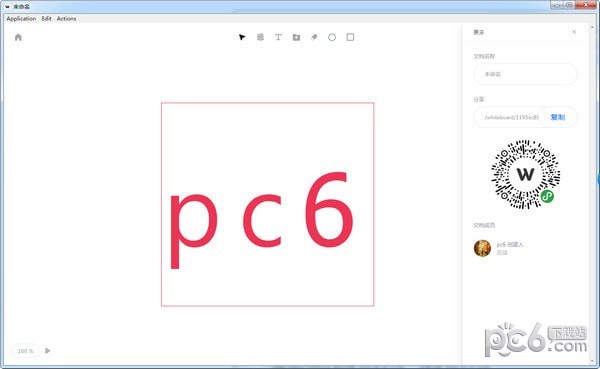Select the Circle shape tool

click(x=332, y=37)
